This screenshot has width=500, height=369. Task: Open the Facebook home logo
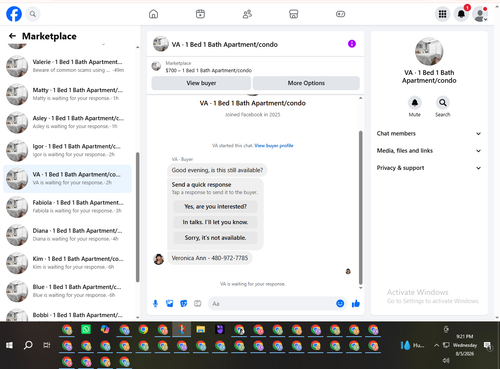[x=14, y=14]
